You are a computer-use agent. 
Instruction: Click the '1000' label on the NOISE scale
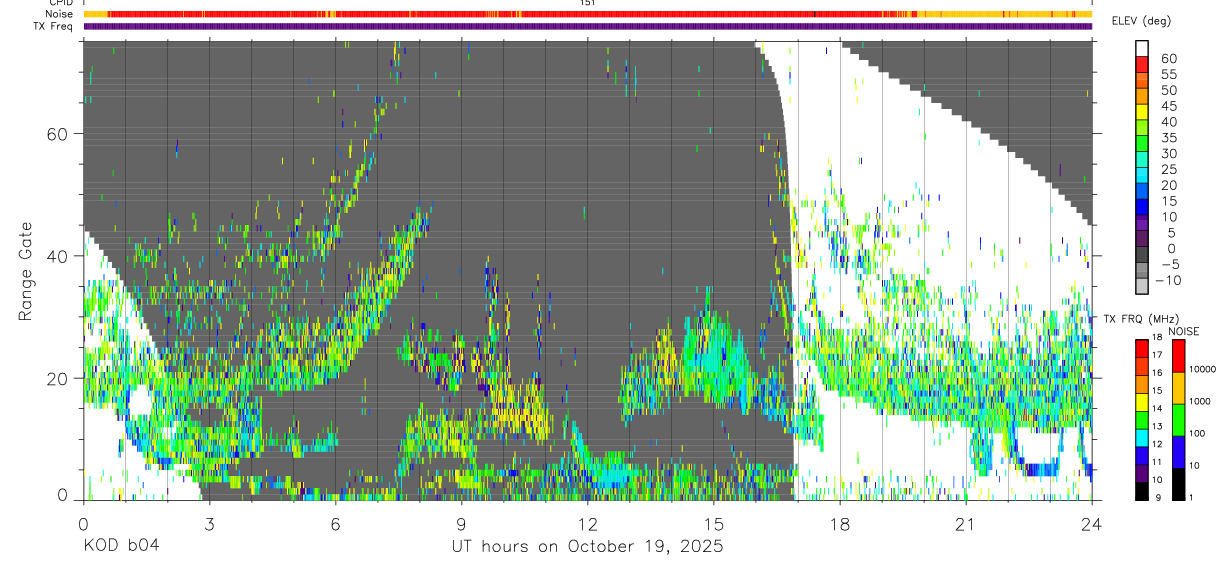click(x=1202, y=401)
